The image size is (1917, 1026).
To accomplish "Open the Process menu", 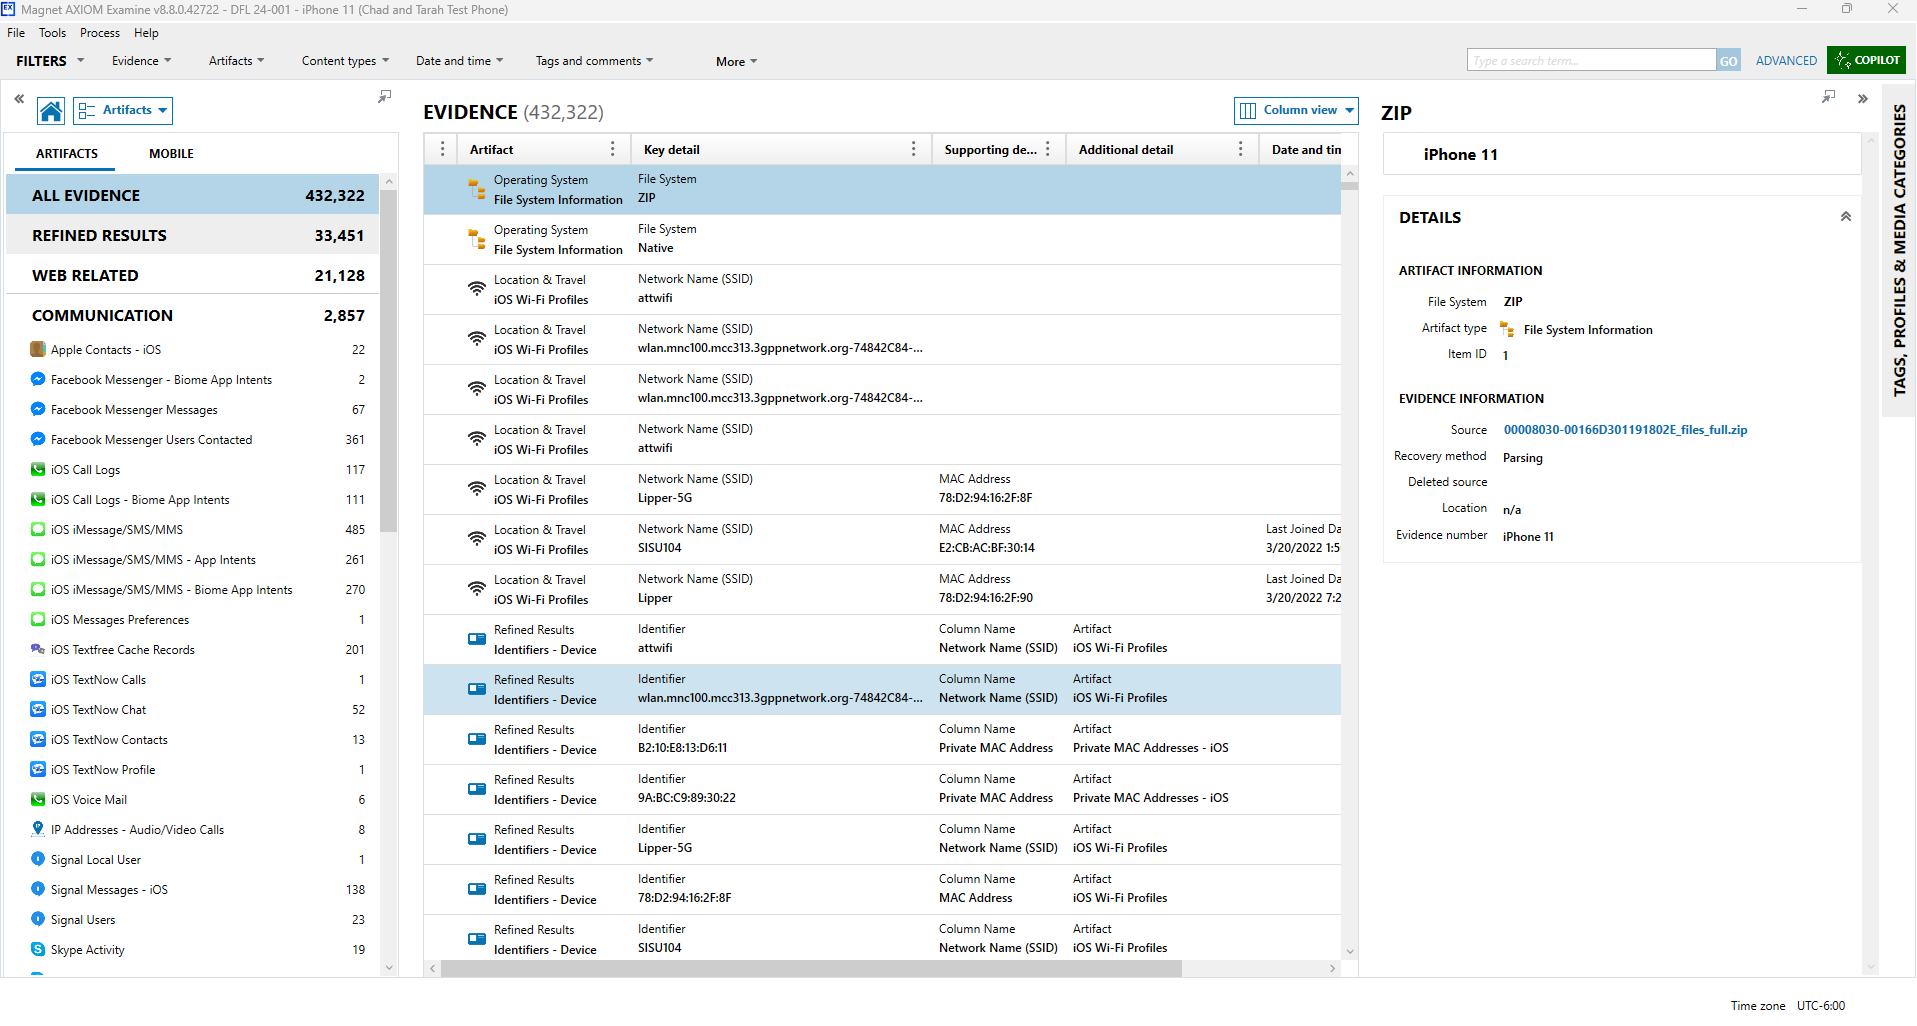I will click(x=100, y=33).
